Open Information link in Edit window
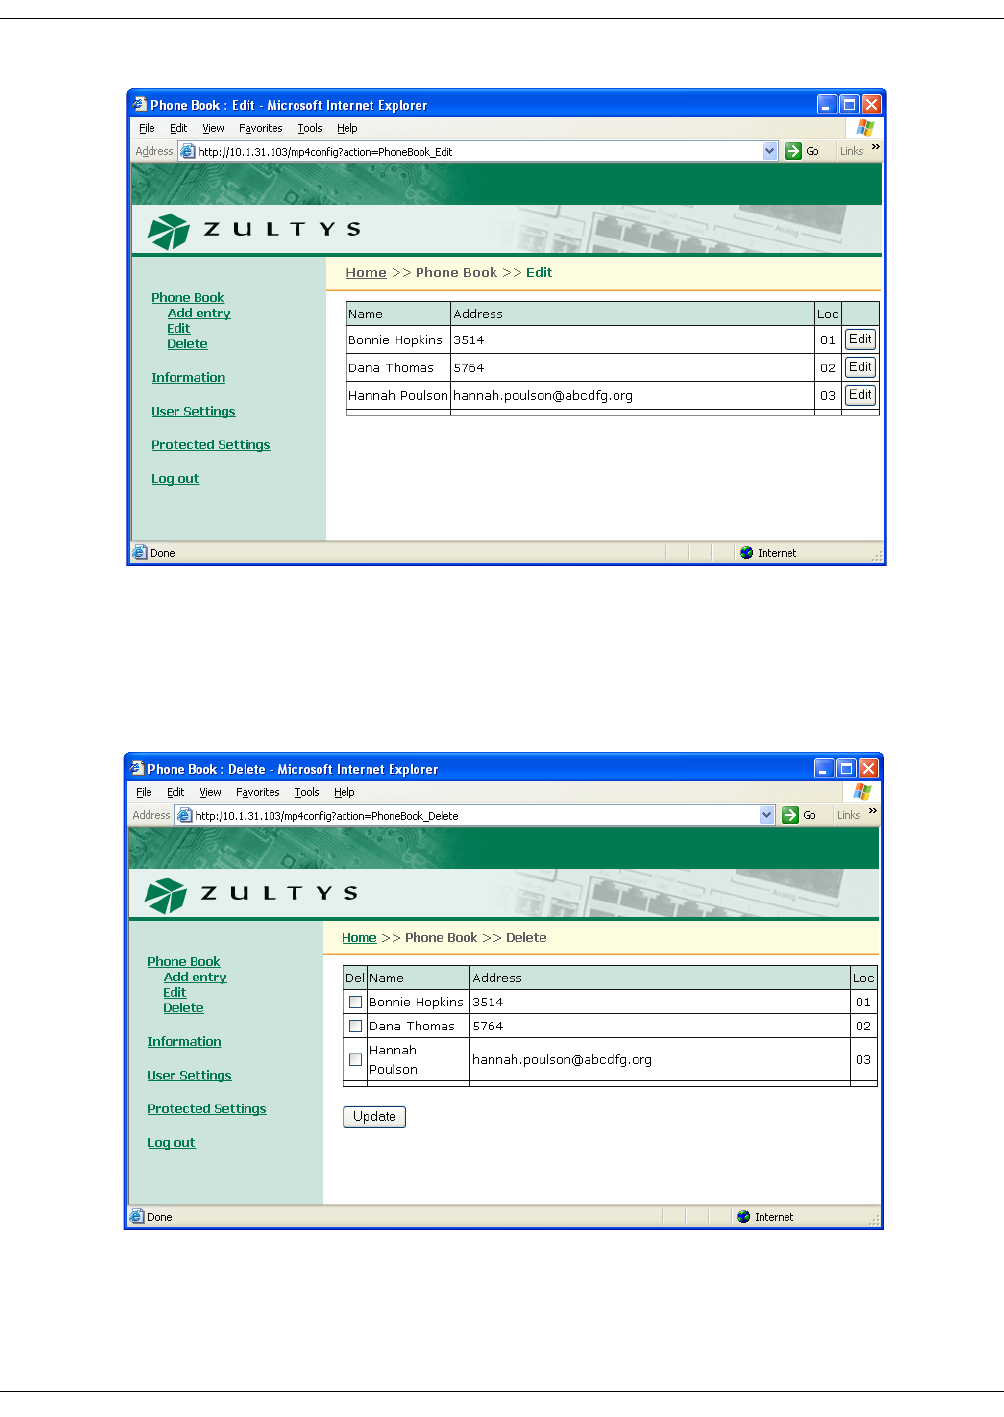The width and height of the screenshot is (1004, 1417). tap(188, 378)
